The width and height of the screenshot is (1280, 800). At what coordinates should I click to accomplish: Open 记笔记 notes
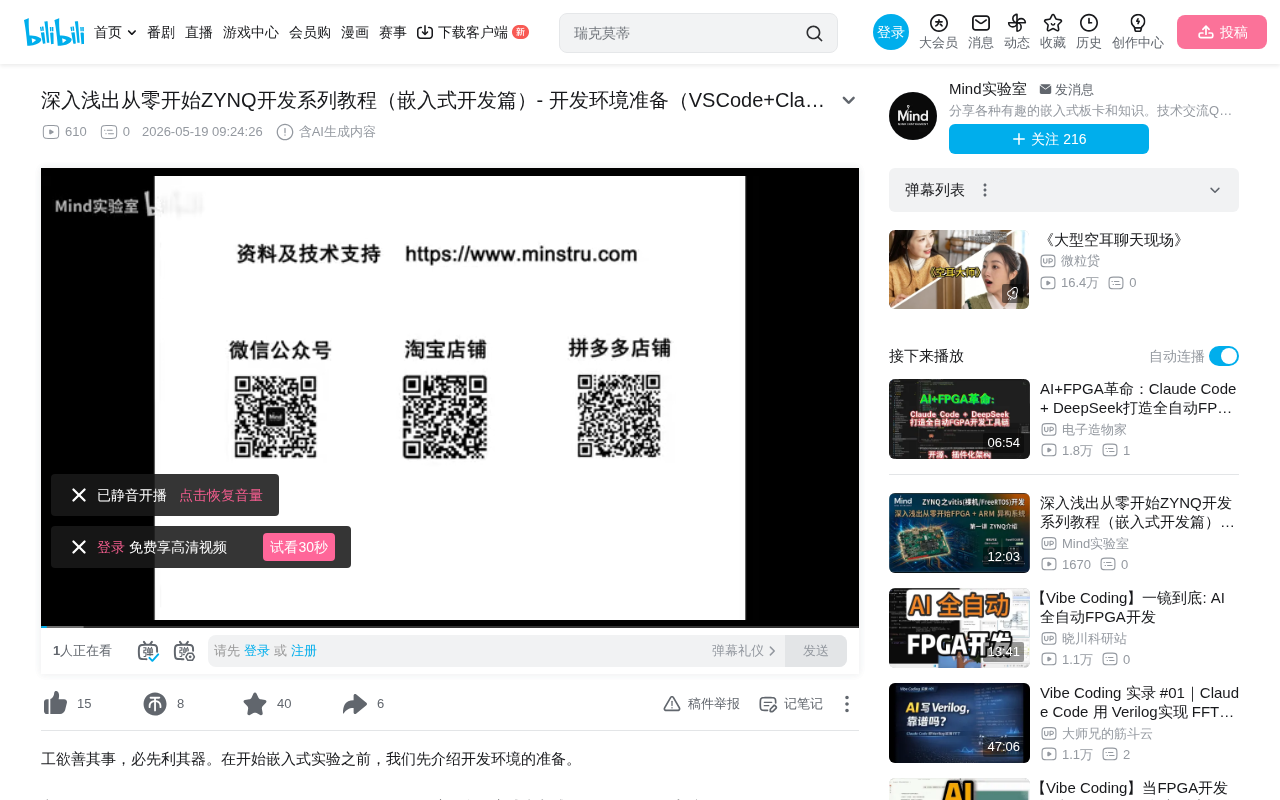tap(790, 704)
